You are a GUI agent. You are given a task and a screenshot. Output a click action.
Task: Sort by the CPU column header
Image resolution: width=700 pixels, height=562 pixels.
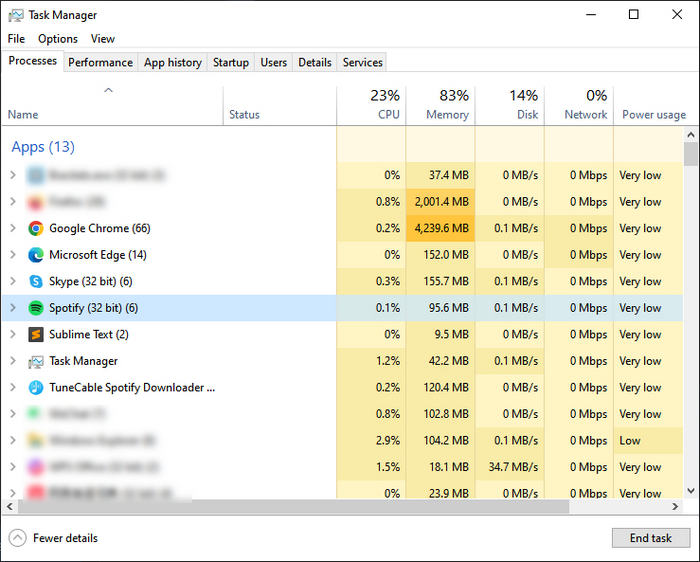(371, 105)
